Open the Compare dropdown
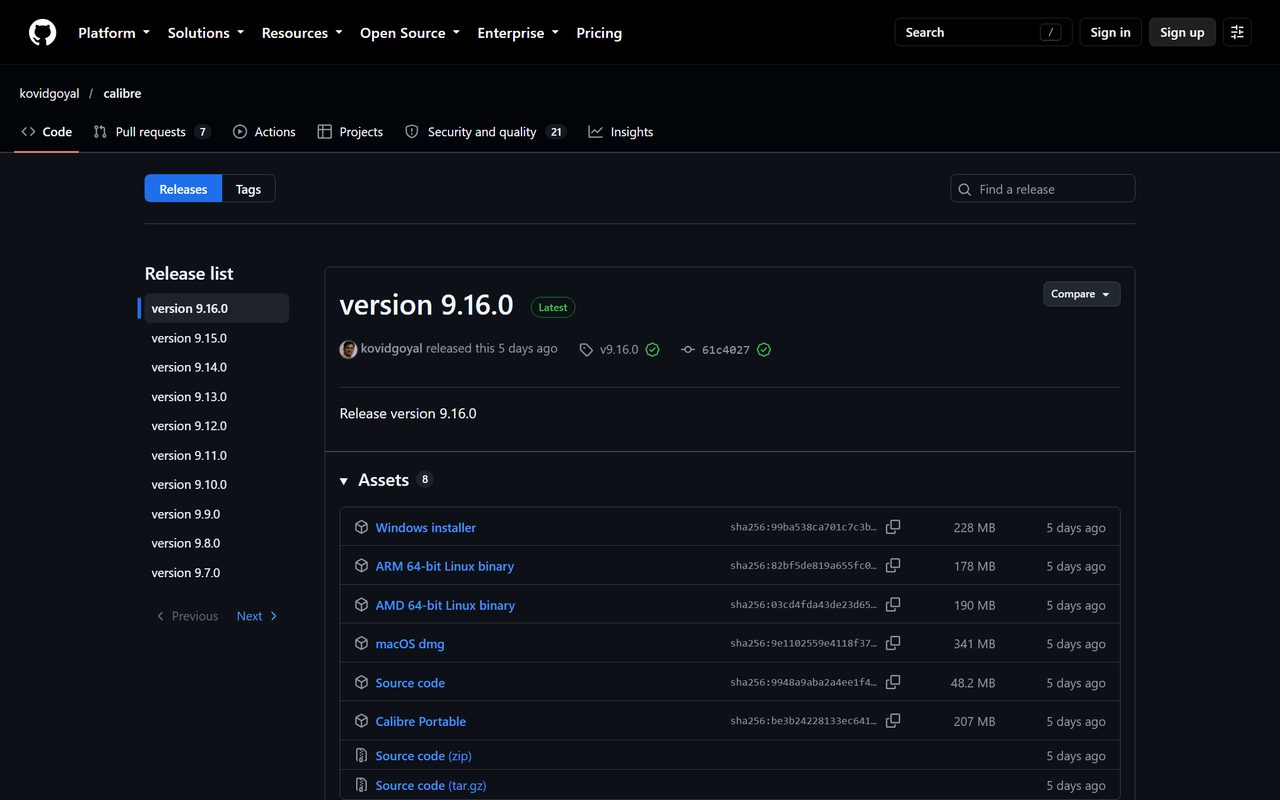Image resolution: width=1280 pixels, height=800 pixels. click(1081, 294)
